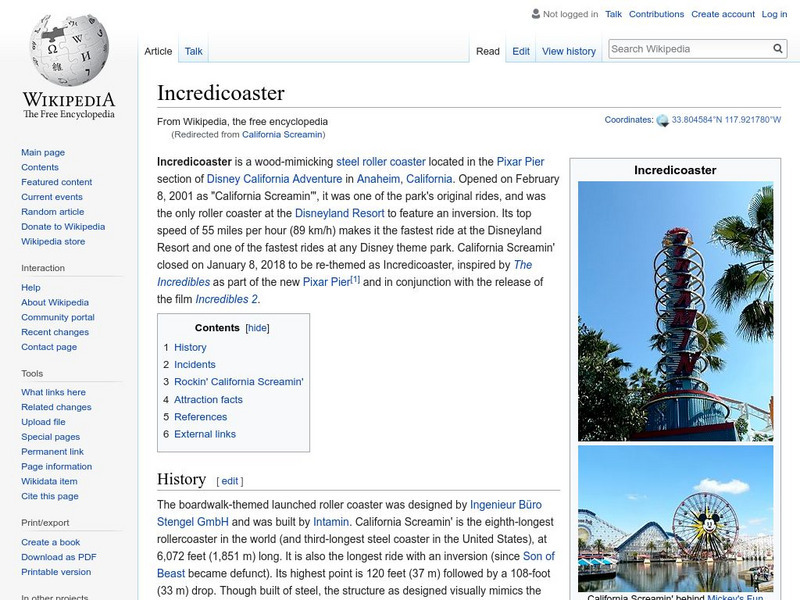Jump to History in contents
This screenshot has width=800, height=600.
(190, 347)
